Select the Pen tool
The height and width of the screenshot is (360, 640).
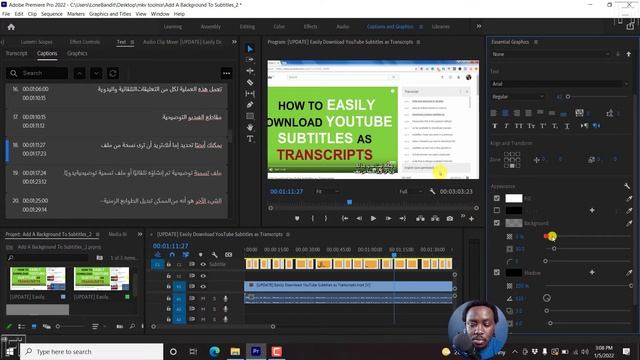250,105
